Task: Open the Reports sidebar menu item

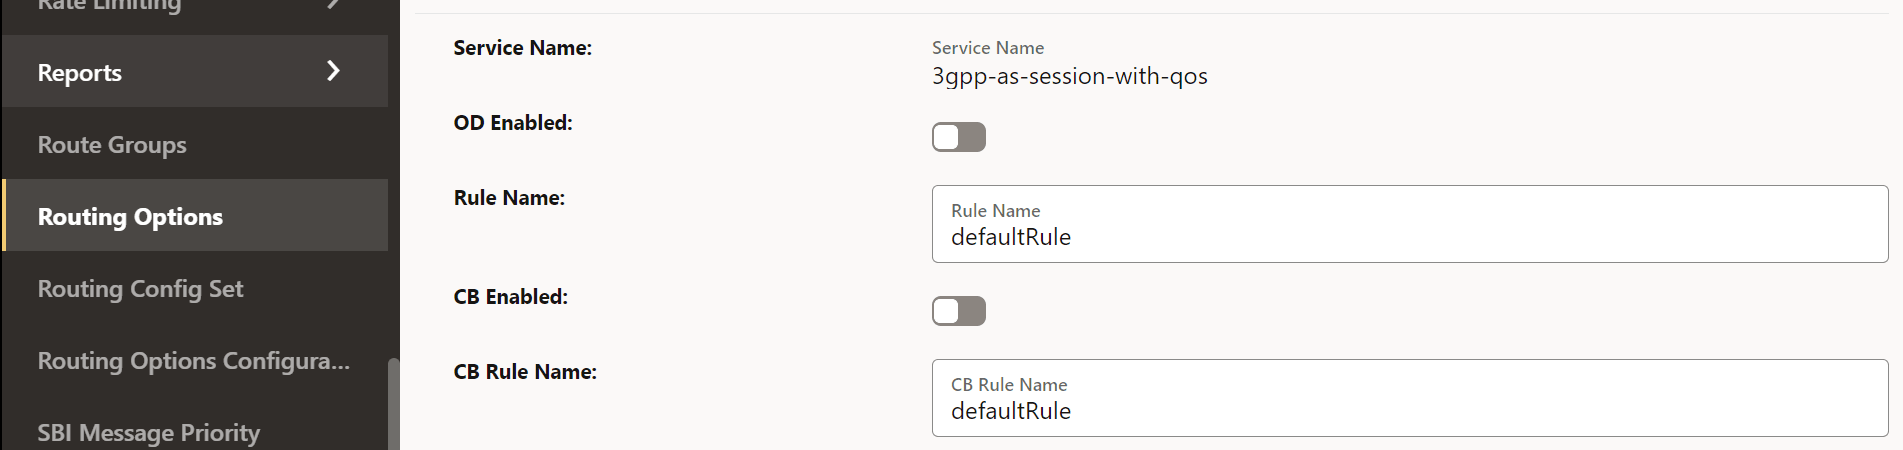Action: point(80,73)
